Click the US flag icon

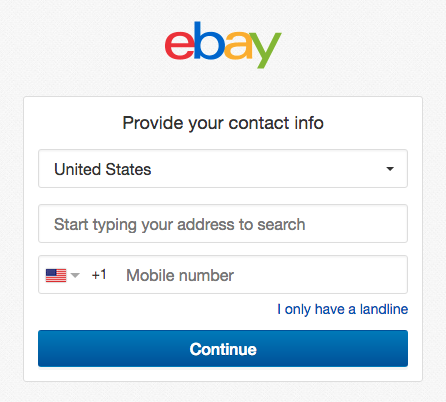tap(56, 275)
